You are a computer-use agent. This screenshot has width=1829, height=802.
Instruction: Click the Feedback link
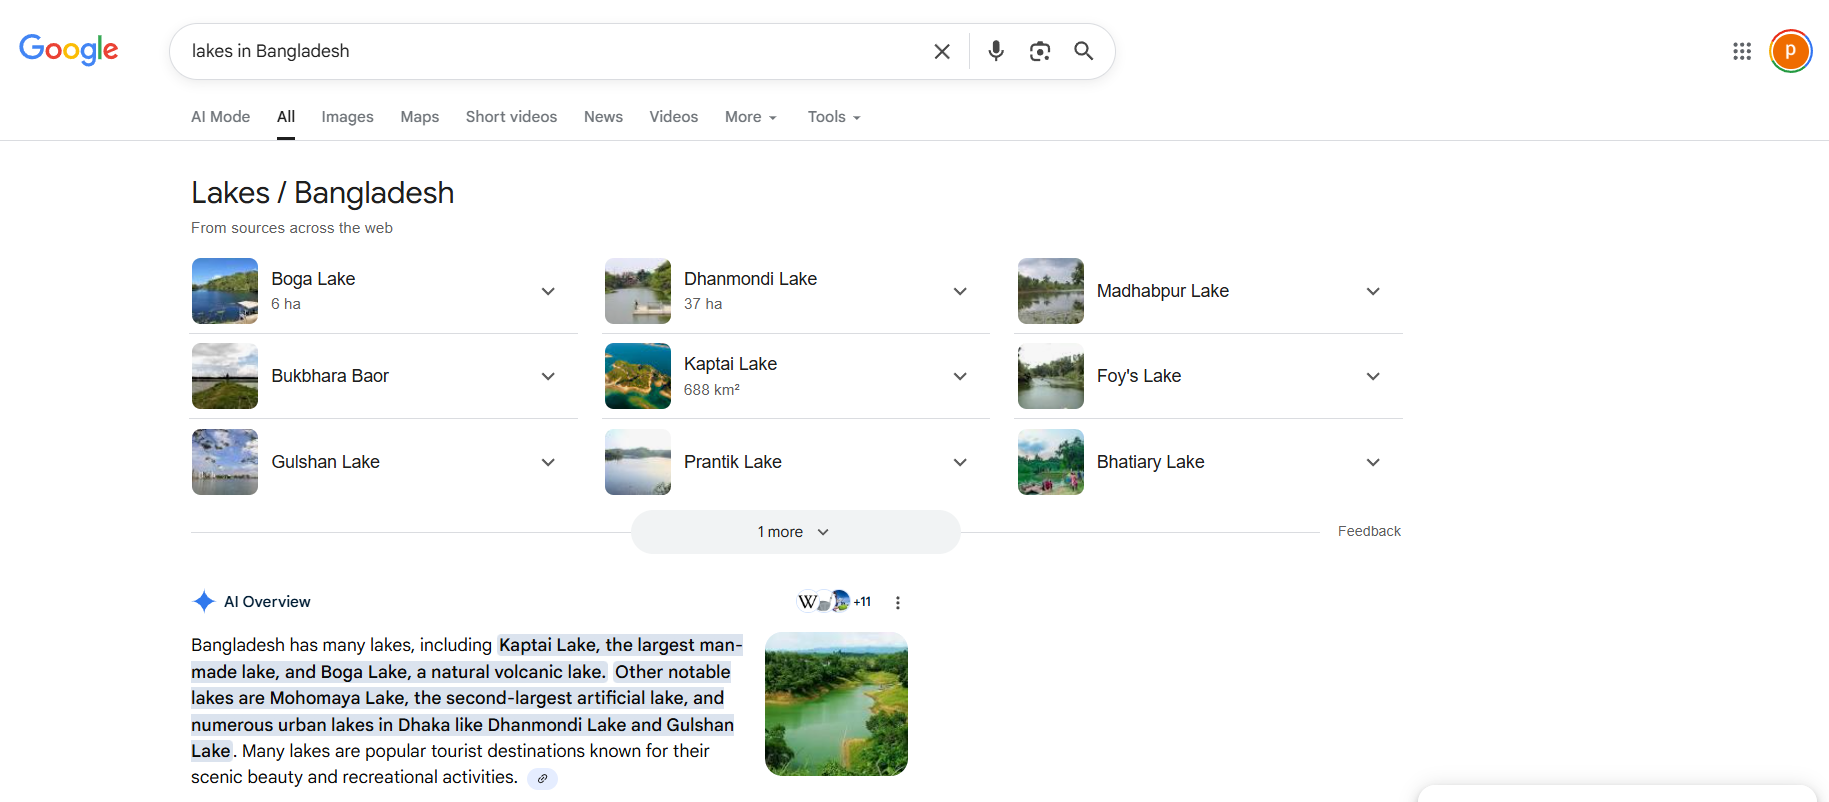pos(1369,531)
